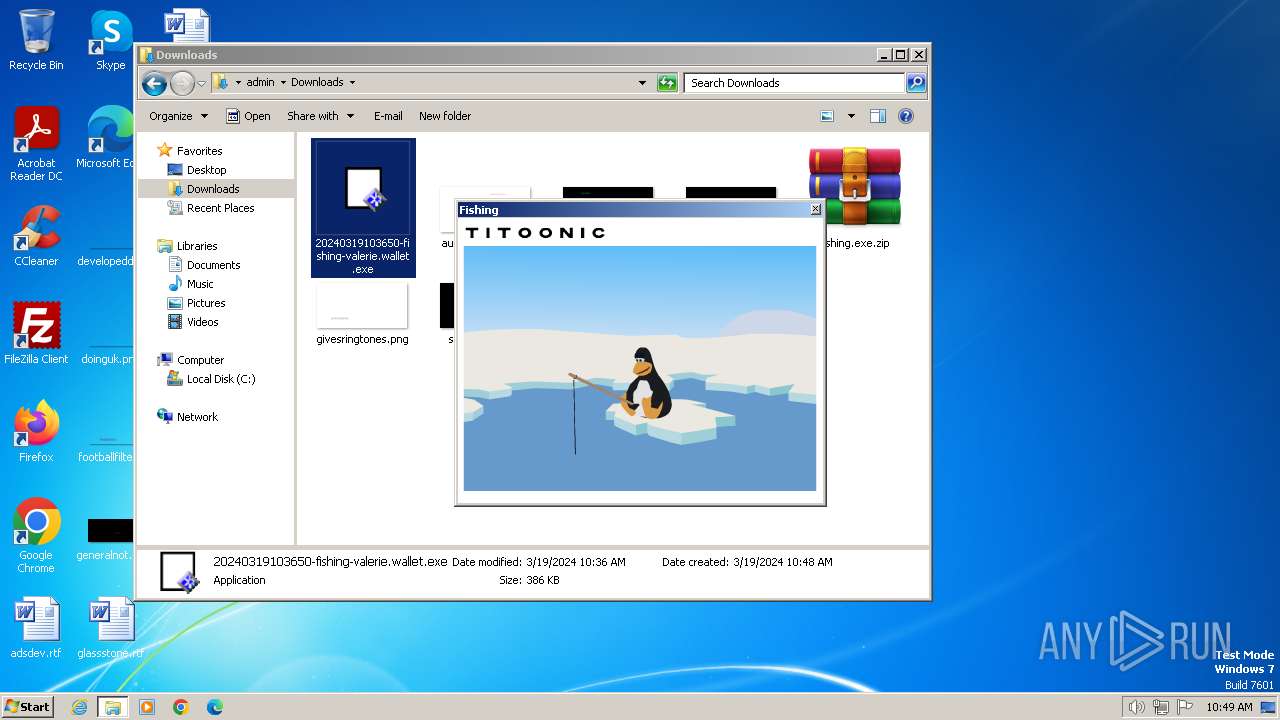This screenshot has height=720, width=1280.
Task: Open the Start menu
Action: 28,706
